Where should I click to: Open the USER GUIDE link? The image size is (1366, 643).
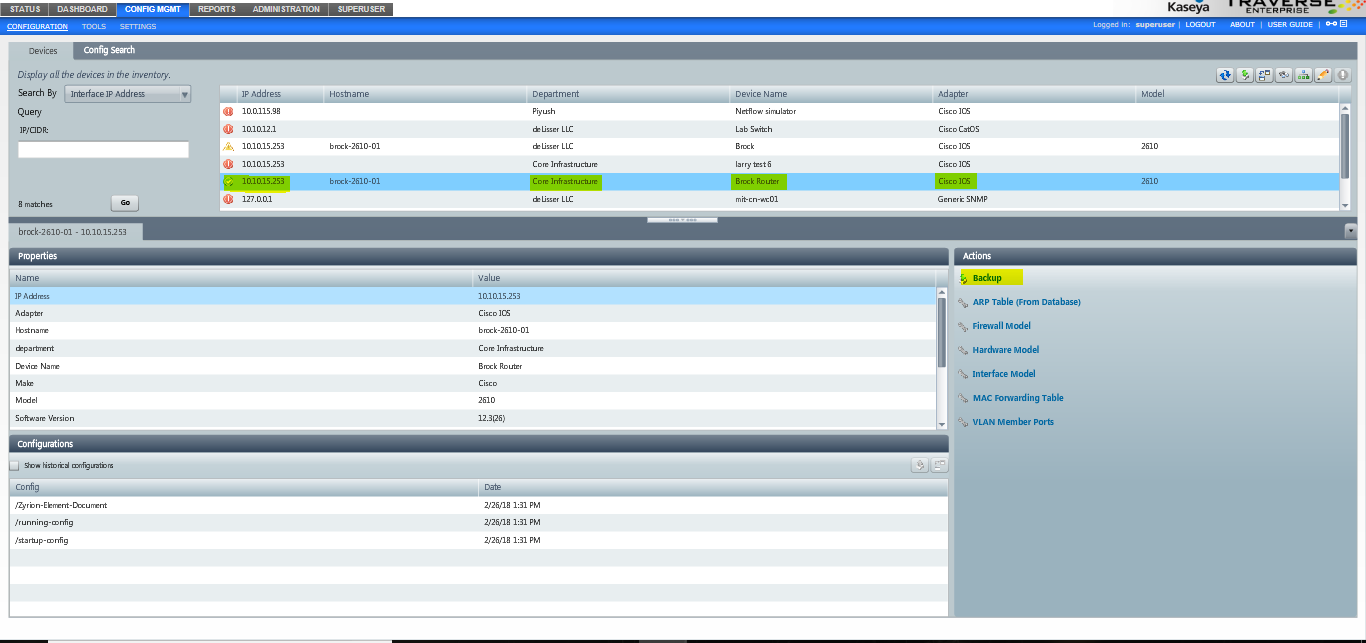click(1290, 24)
